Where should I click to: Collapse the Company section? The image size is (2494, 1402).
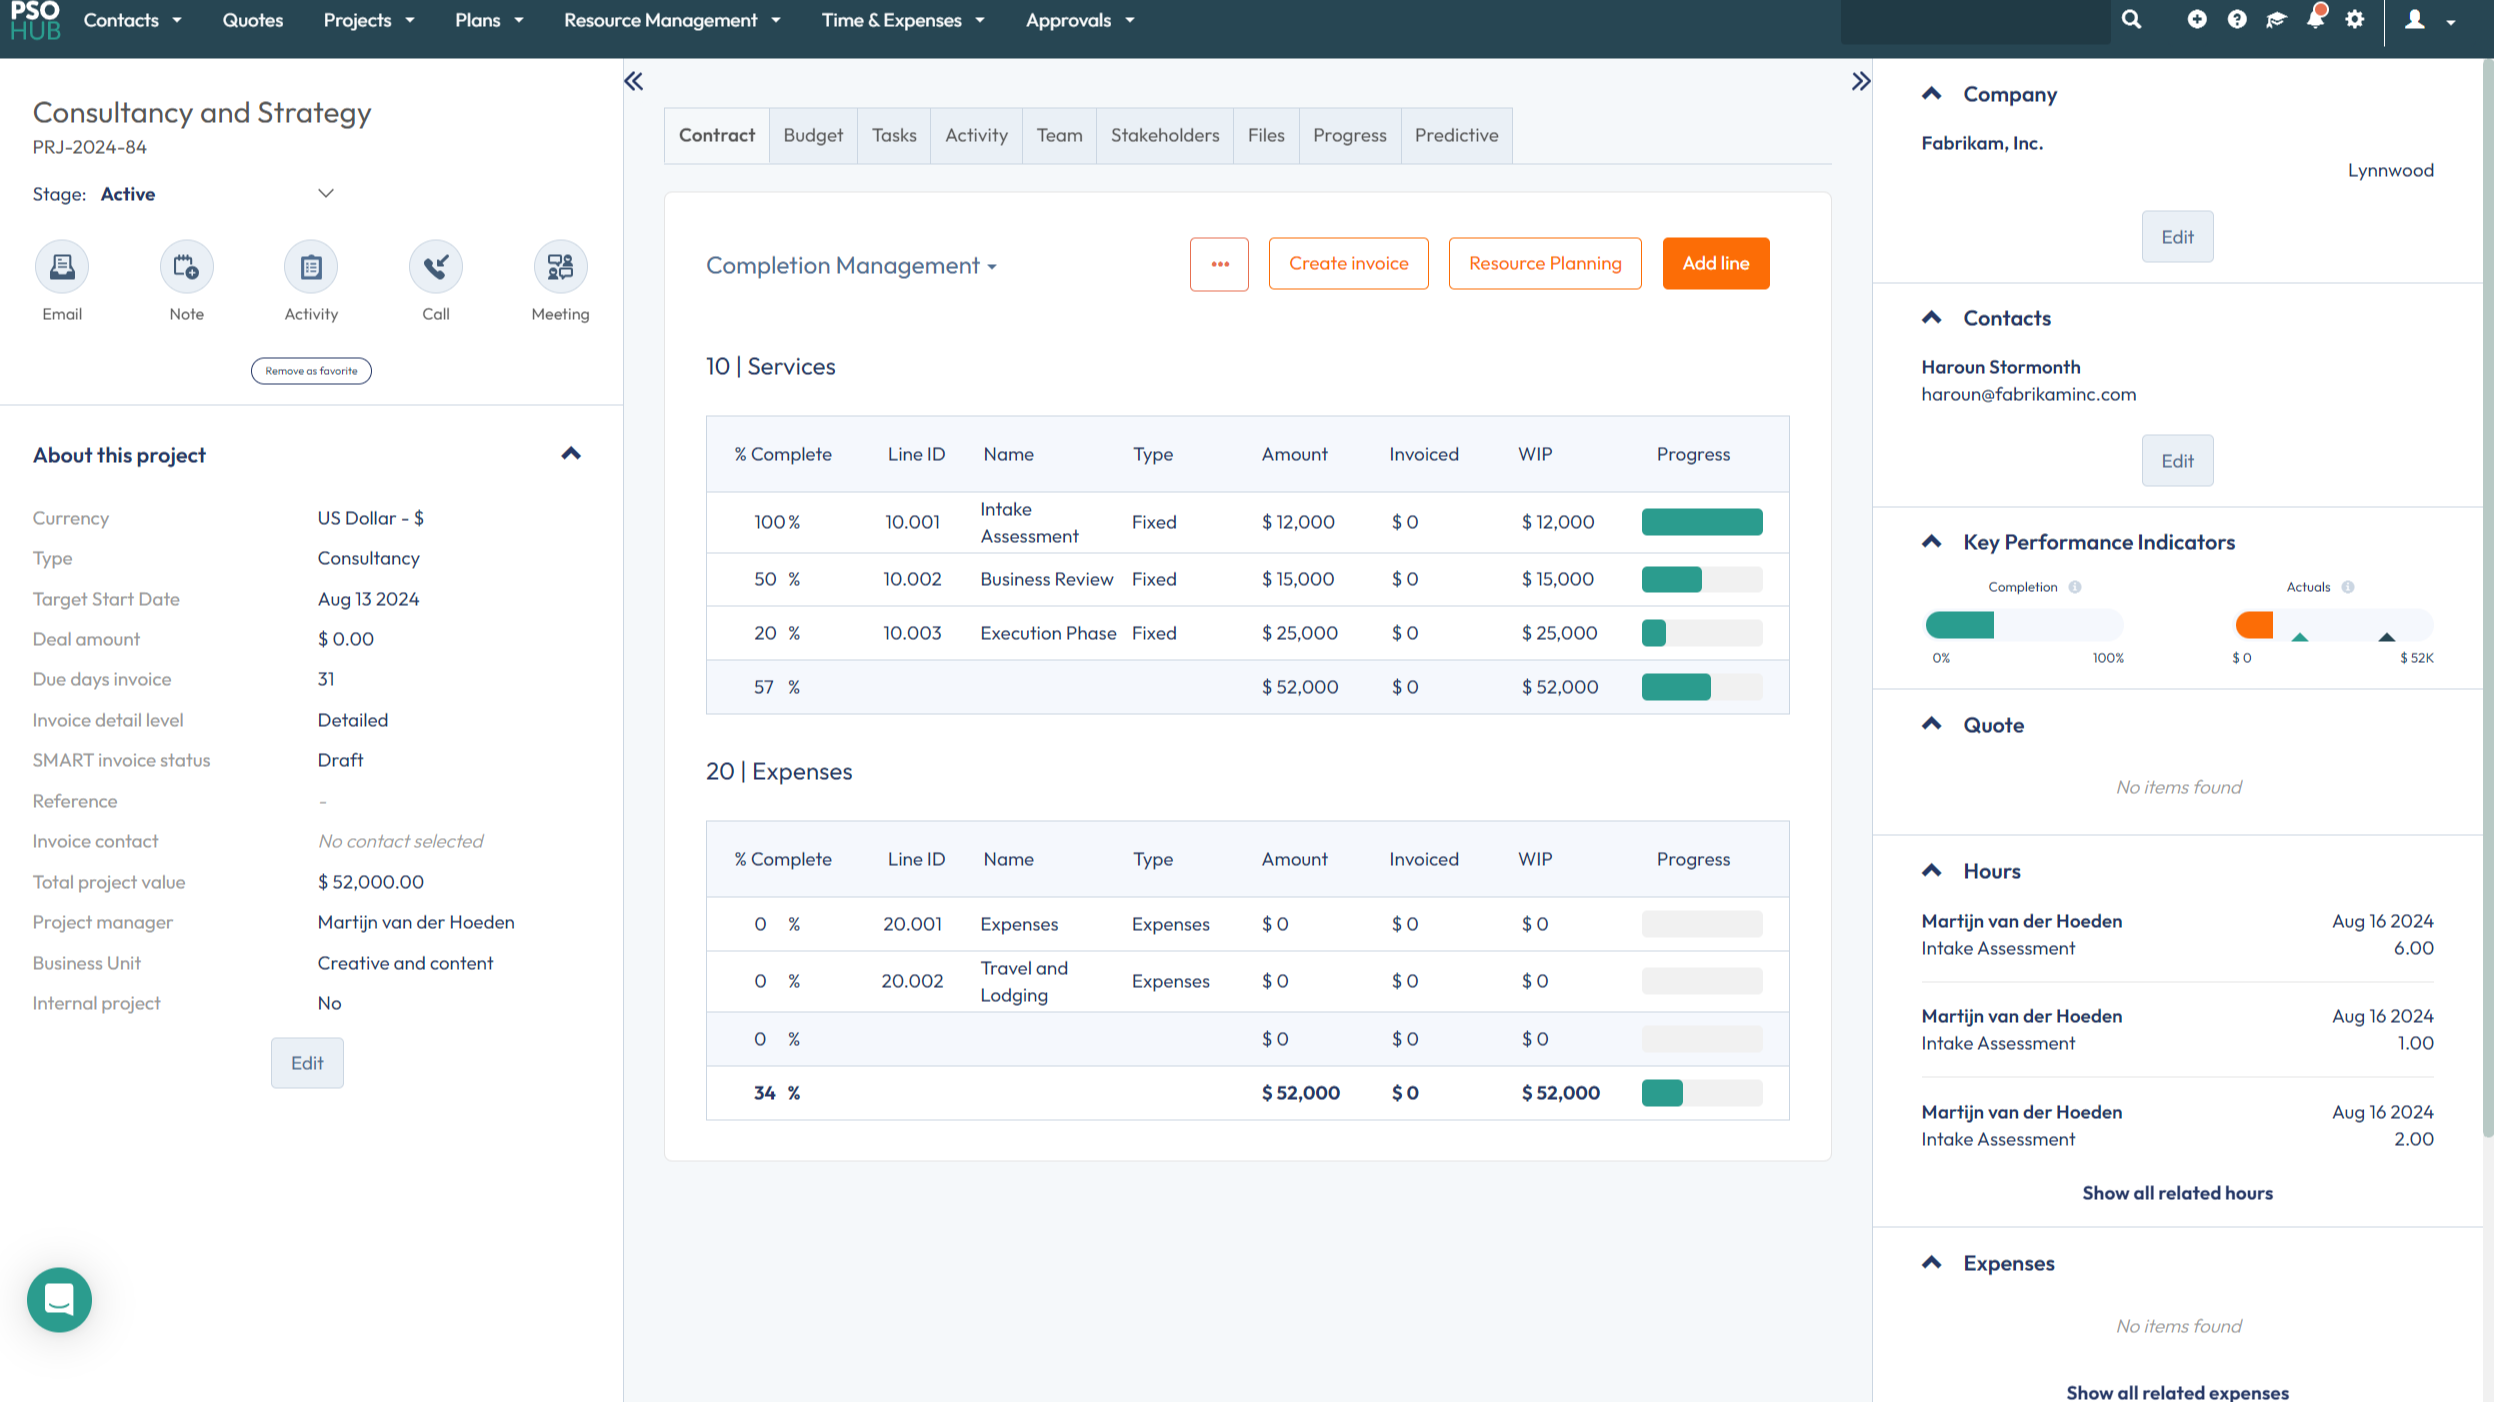(x=1931, y=93)
